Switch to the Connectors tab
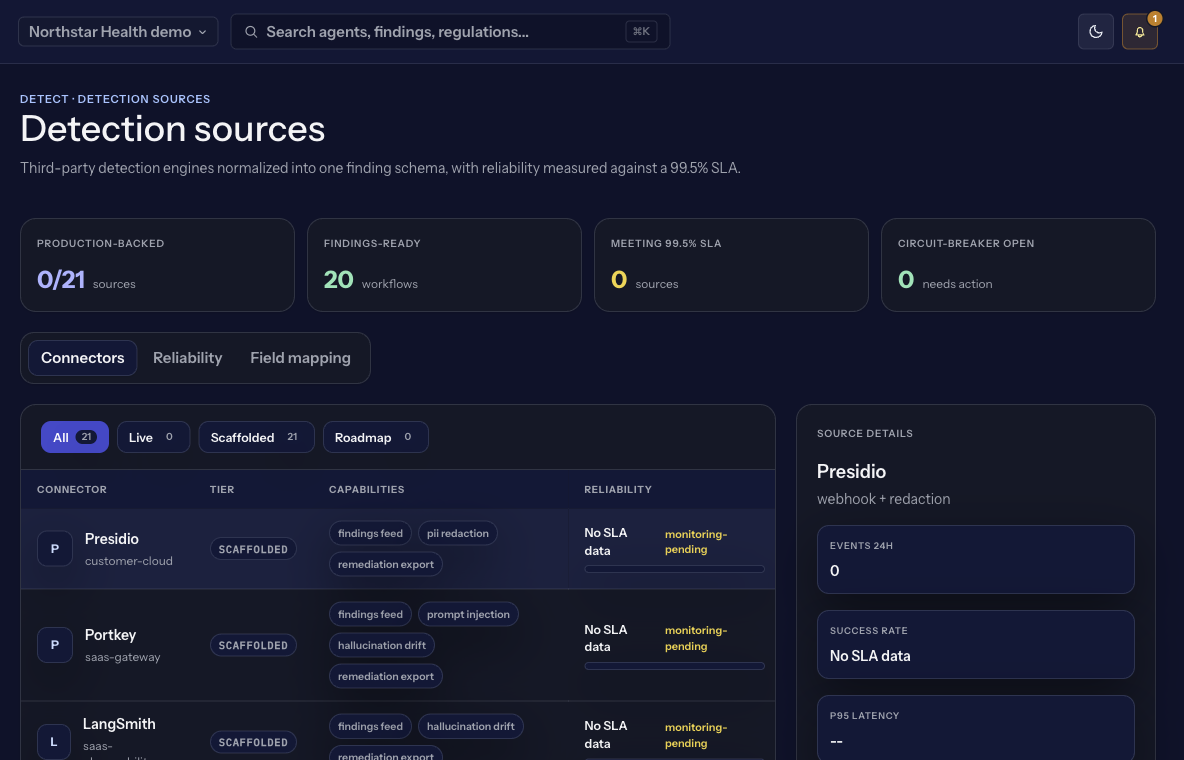 tap(82, 358)
